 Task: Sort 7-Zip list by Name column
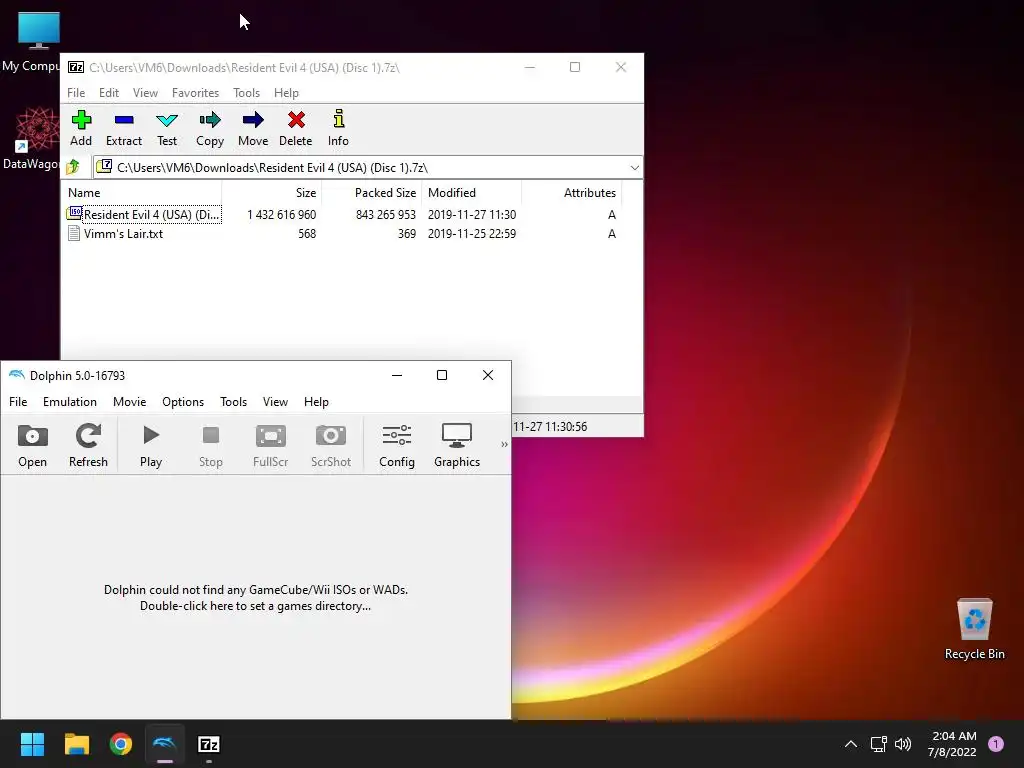[142, 193]
